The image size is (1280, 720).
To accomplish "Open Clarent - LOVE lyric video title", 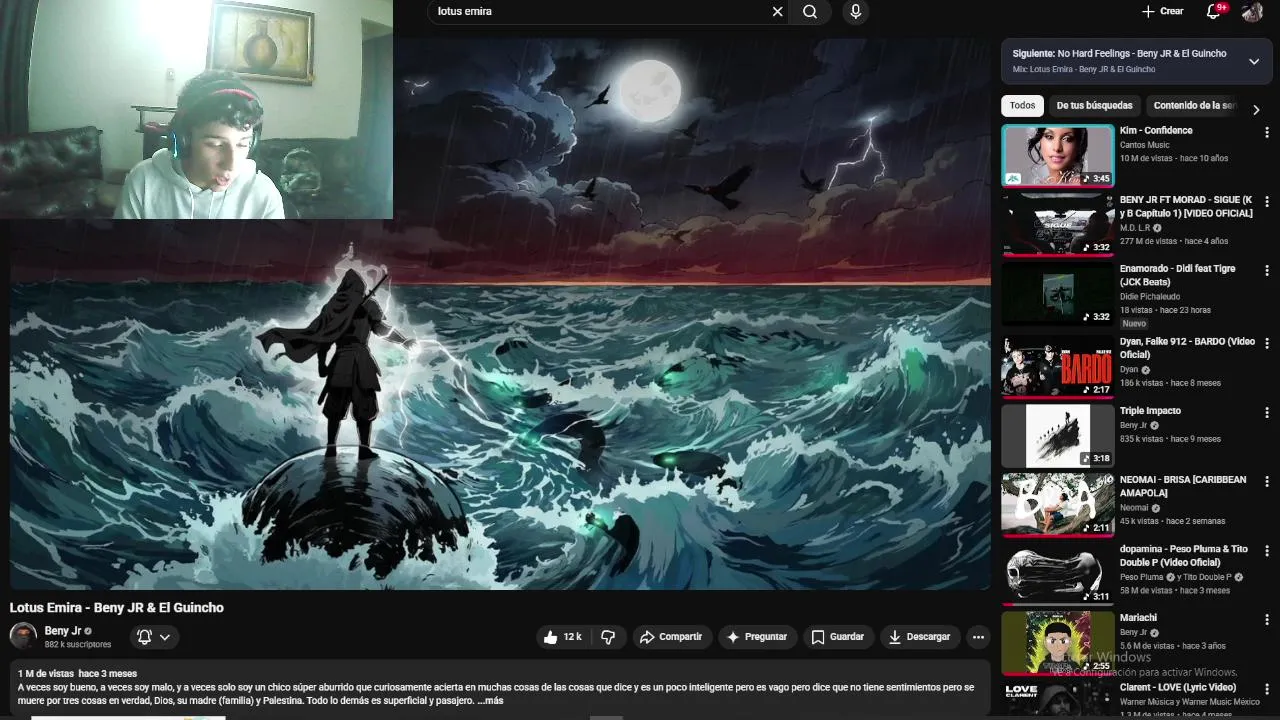I will [1178, 687].
